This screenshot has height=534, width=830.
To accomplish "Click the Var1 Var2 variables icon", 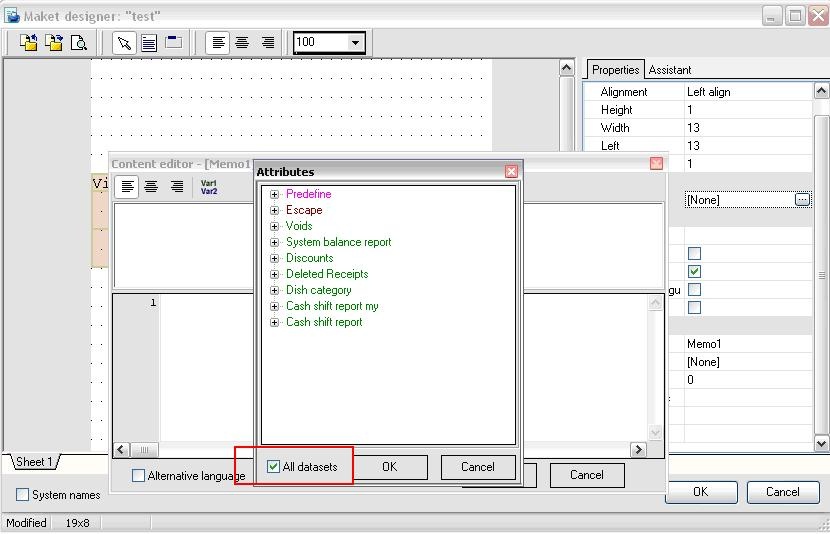I will 209,187.
